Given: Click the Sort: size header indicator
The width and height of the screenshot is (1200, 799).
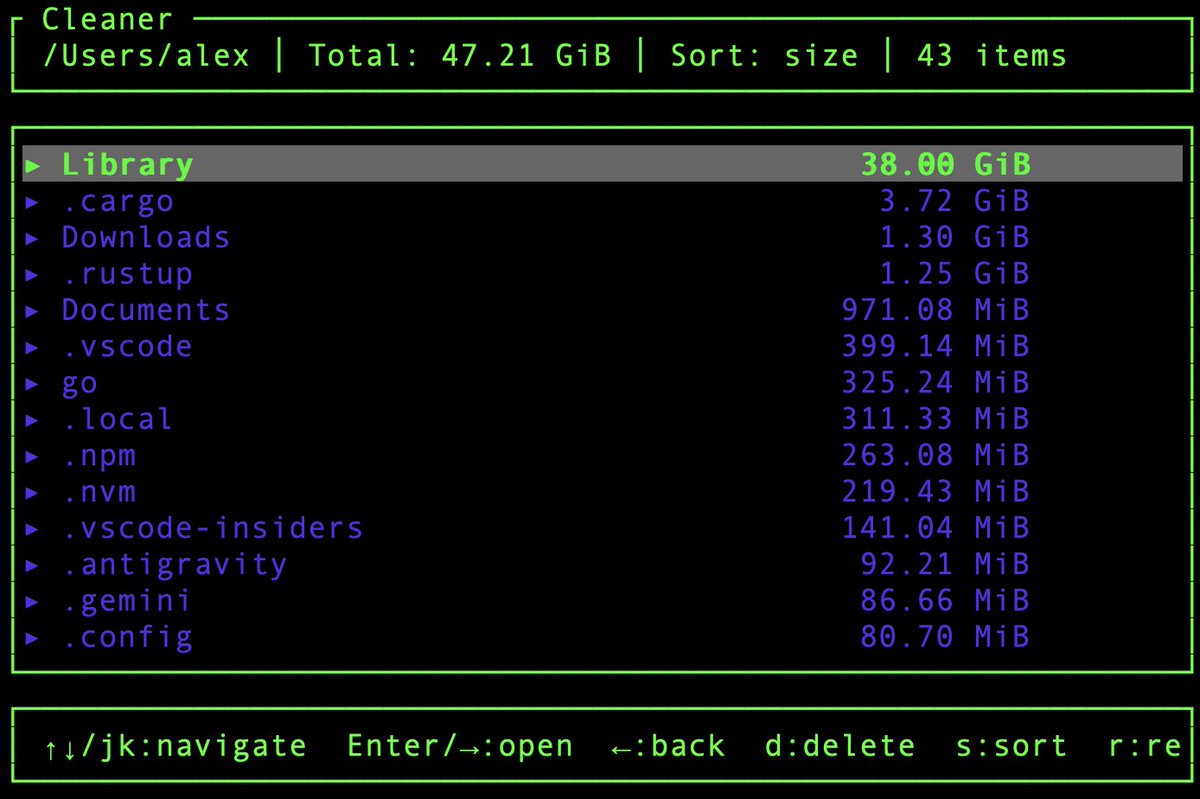Looking at the screenshot, I should coord(764,54).
